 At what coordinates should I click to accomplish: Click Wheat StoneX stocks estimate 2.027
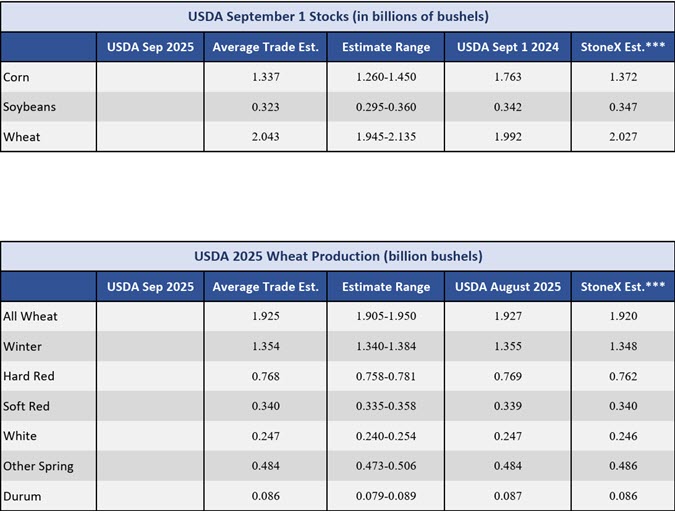pos(623,137)
